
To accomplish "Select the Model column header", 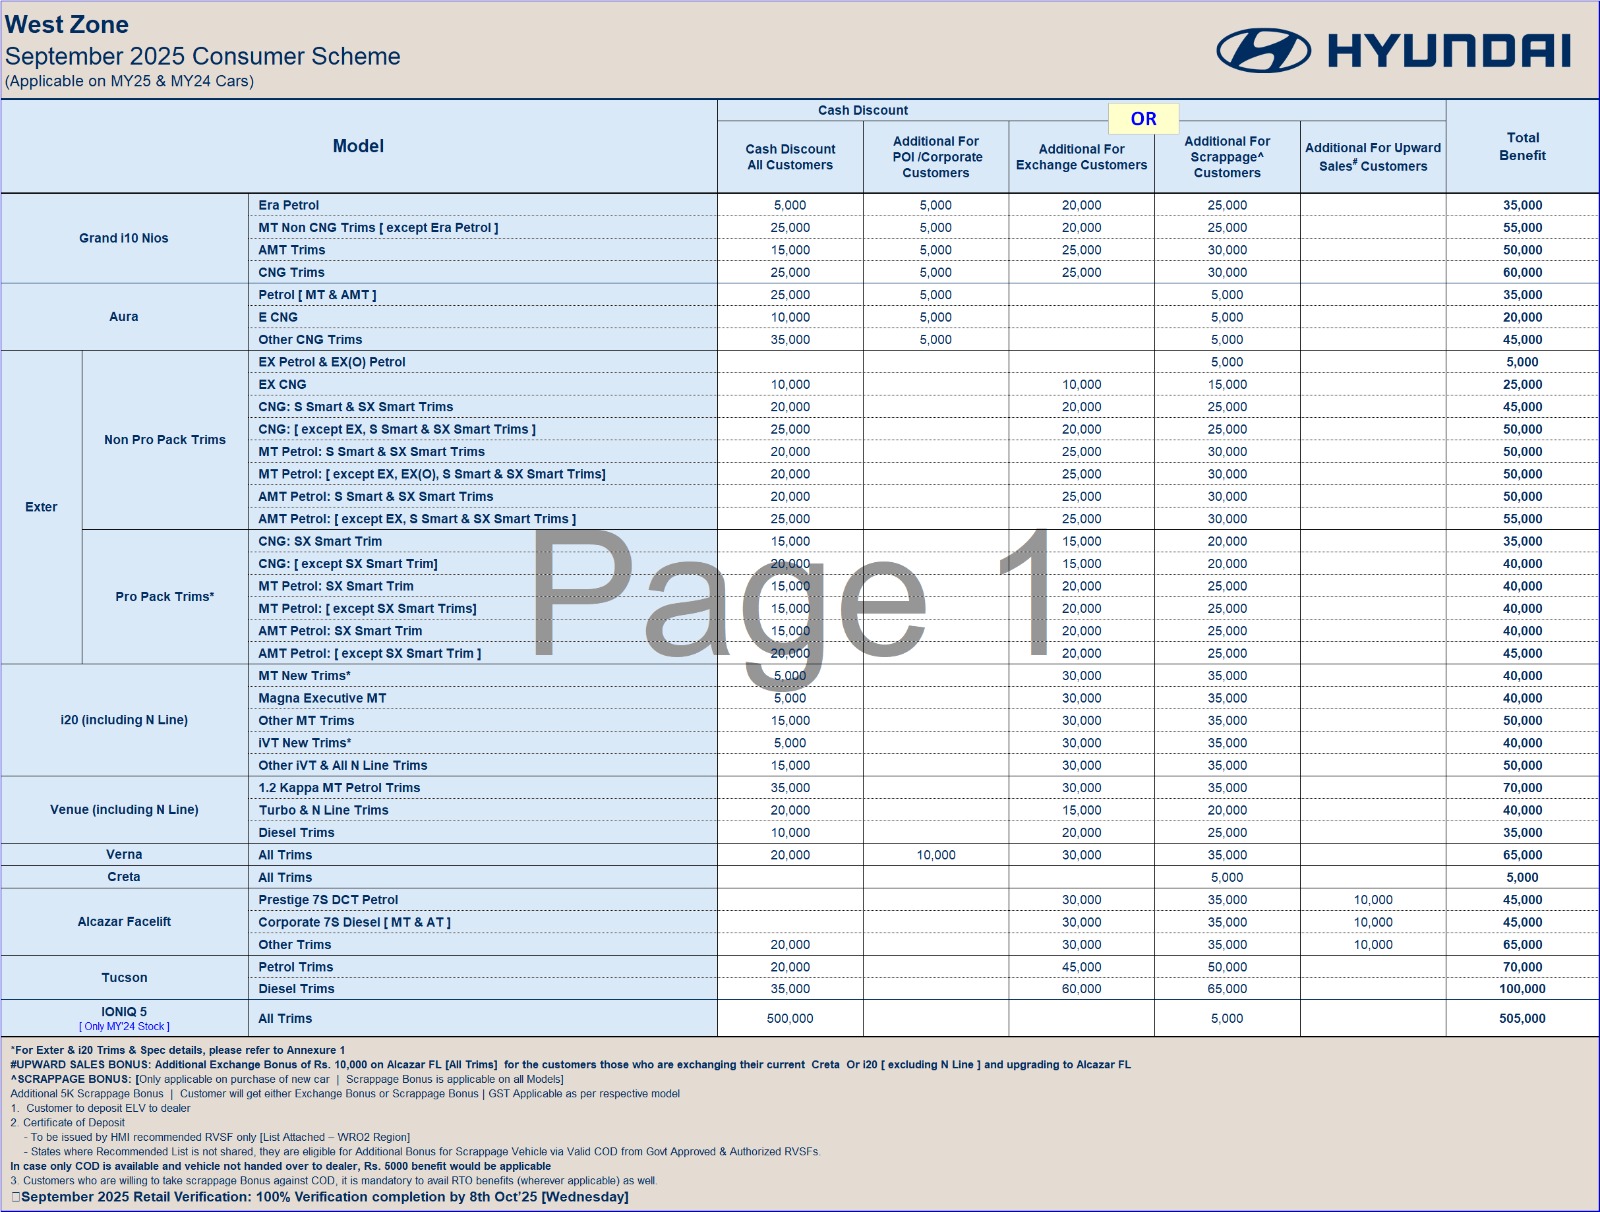I will 358,146.
